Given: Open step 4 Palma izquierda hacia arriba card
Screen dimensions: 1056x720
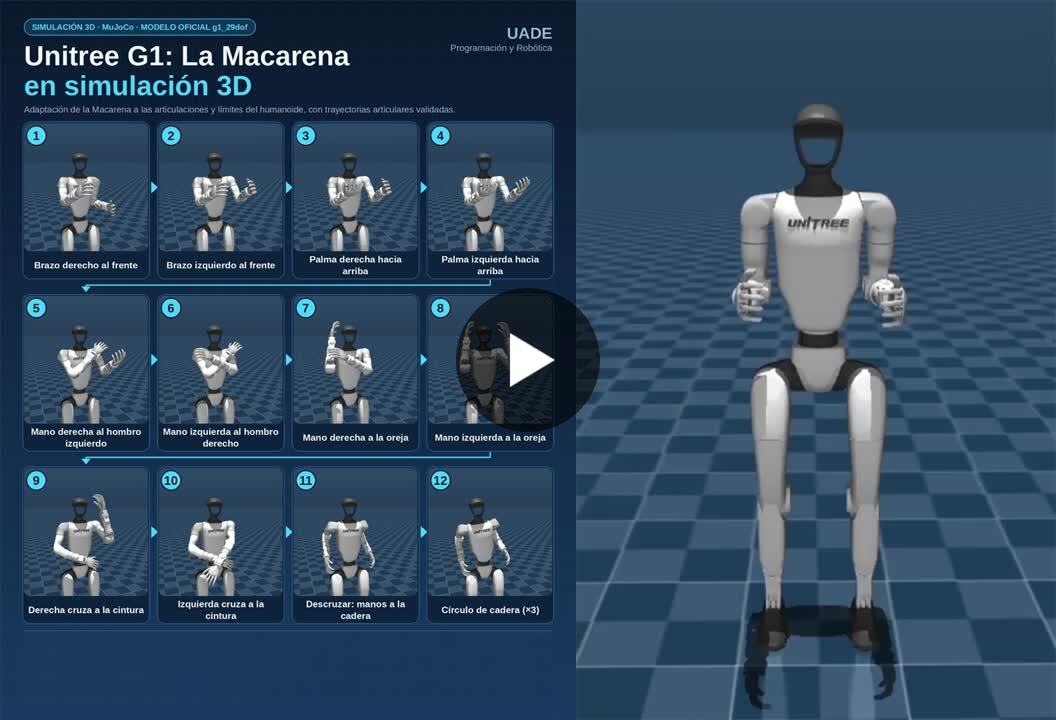Looking at the screenshot, I should (490, 200).
